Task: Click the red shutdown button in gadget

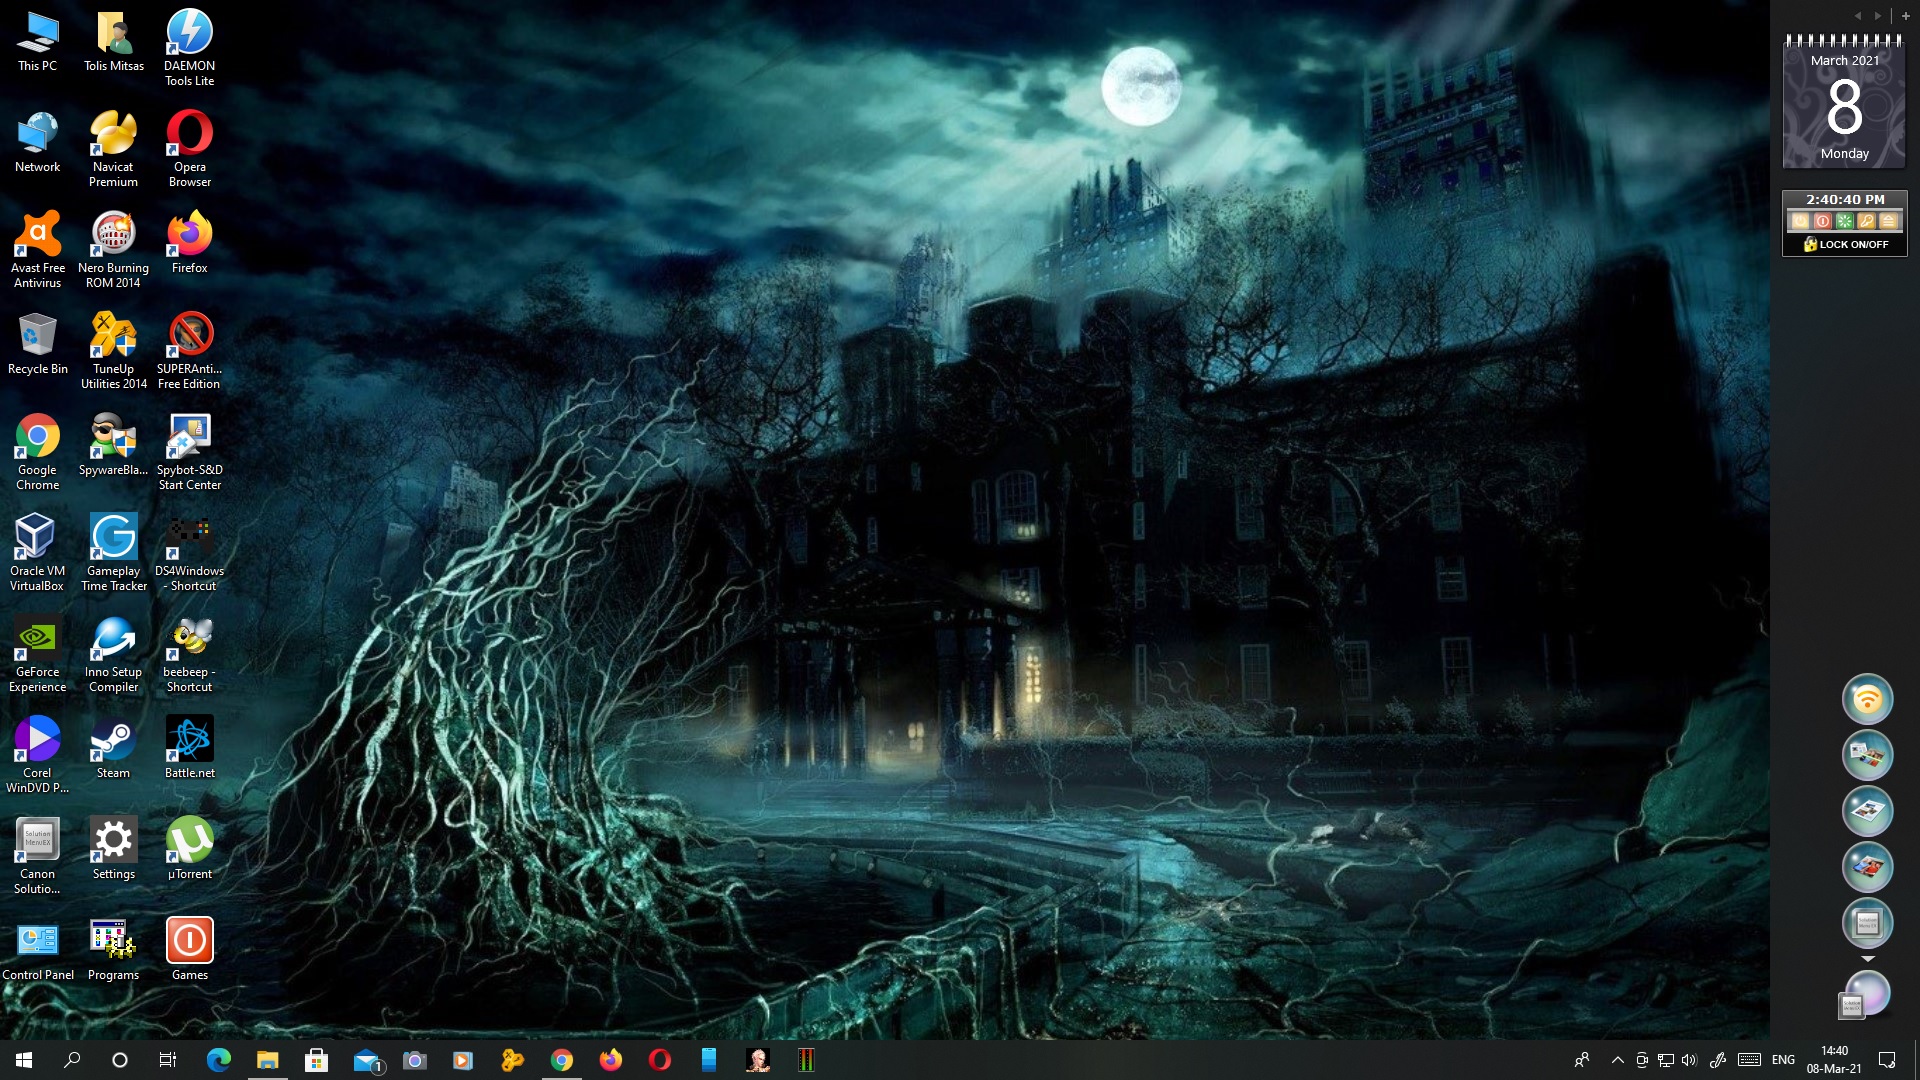Action: click(1822, 221)
